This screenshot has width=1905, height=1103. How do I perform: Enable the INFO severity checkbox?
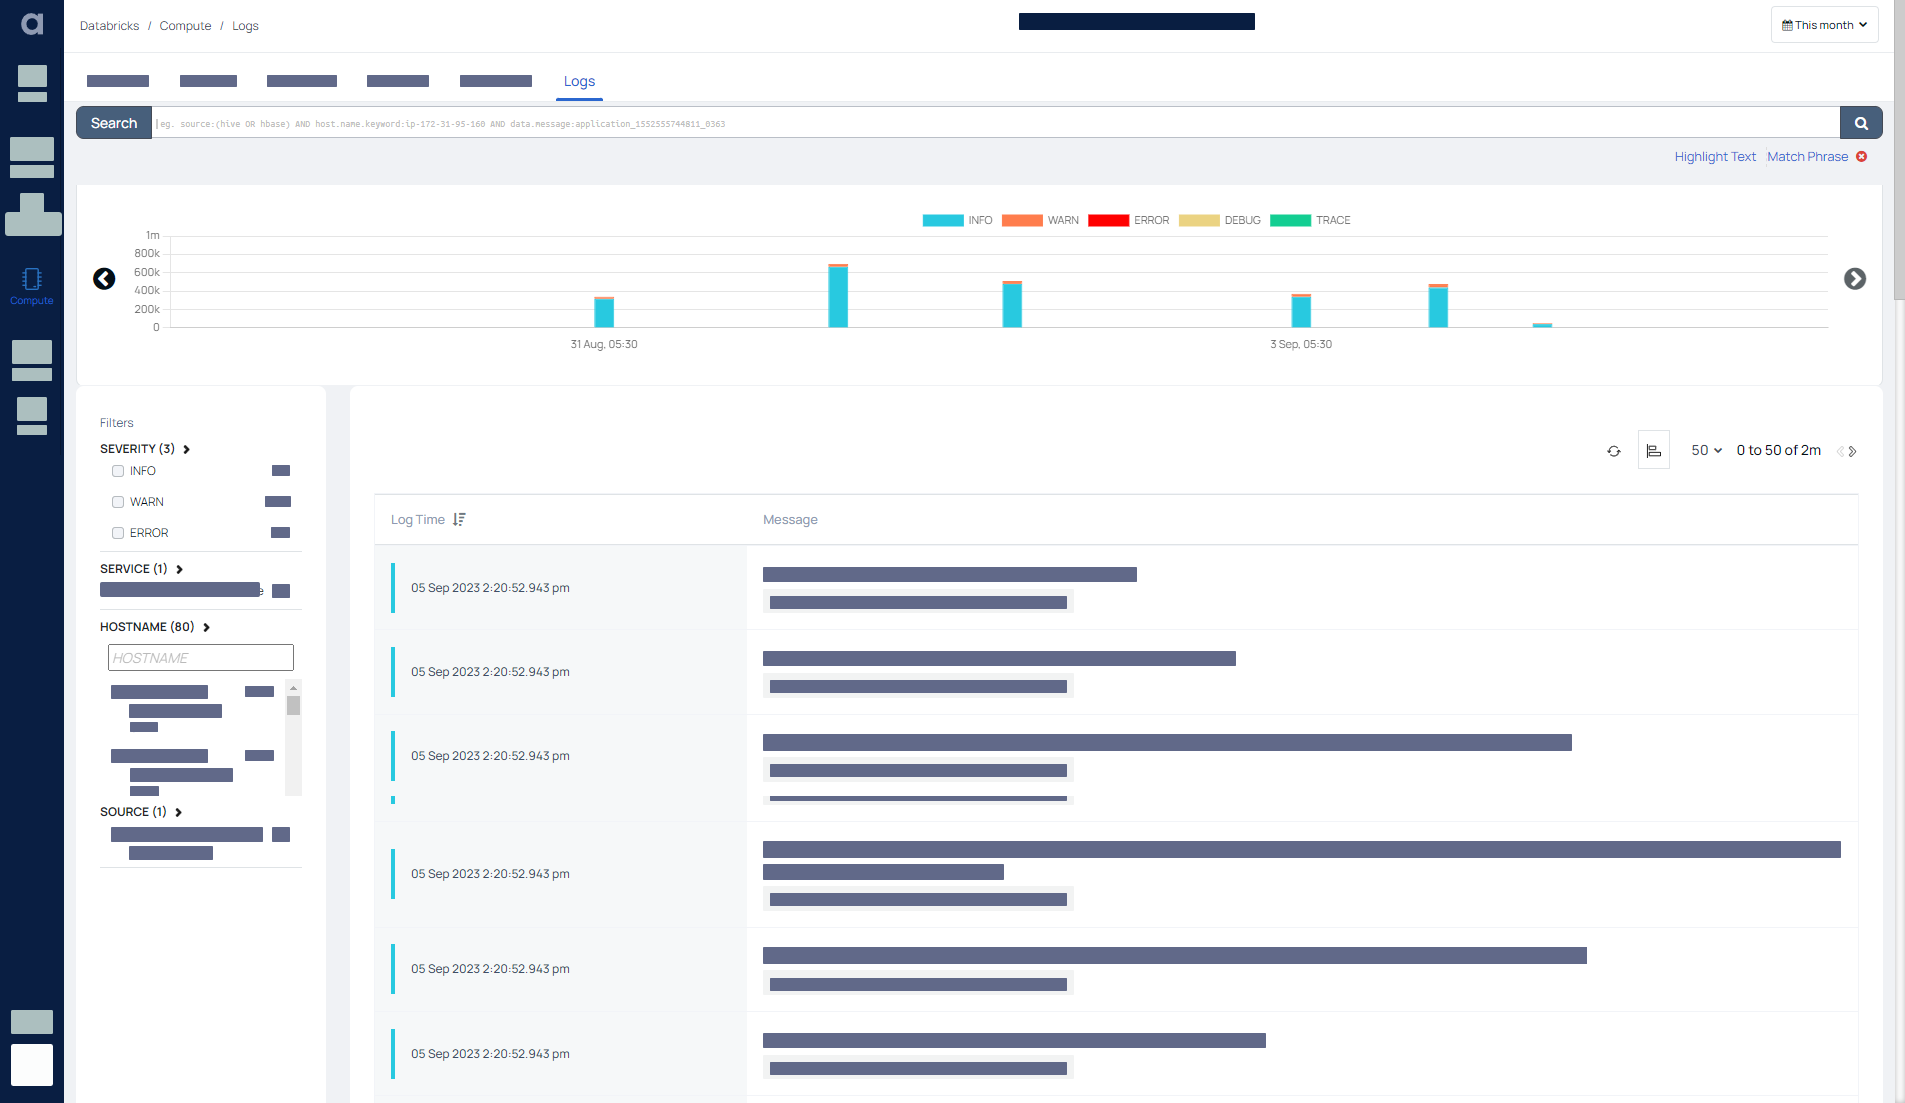pyautogui.click(x=118, y=470)
